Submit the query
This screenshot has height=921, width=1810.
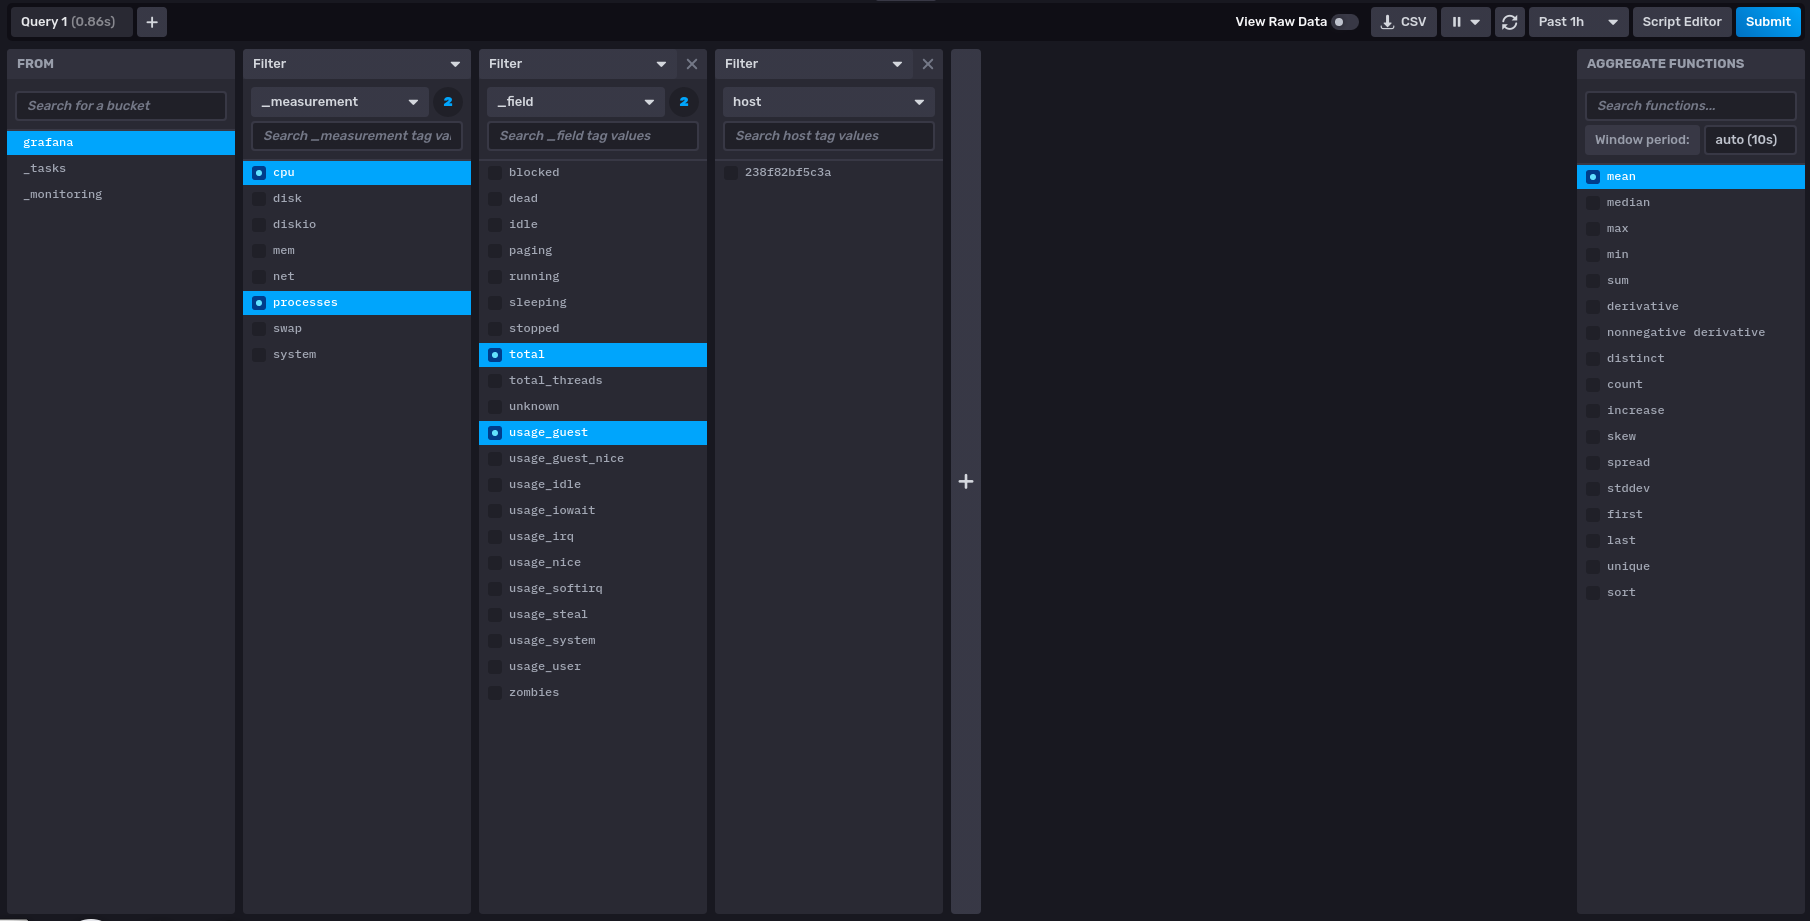(1768, 22)
